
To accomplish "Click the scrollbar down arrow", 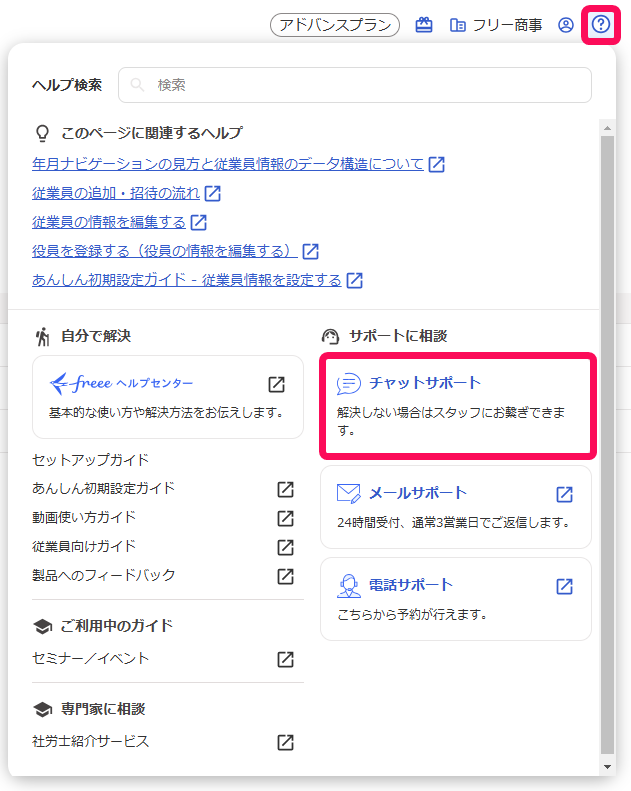I will 607,767.
